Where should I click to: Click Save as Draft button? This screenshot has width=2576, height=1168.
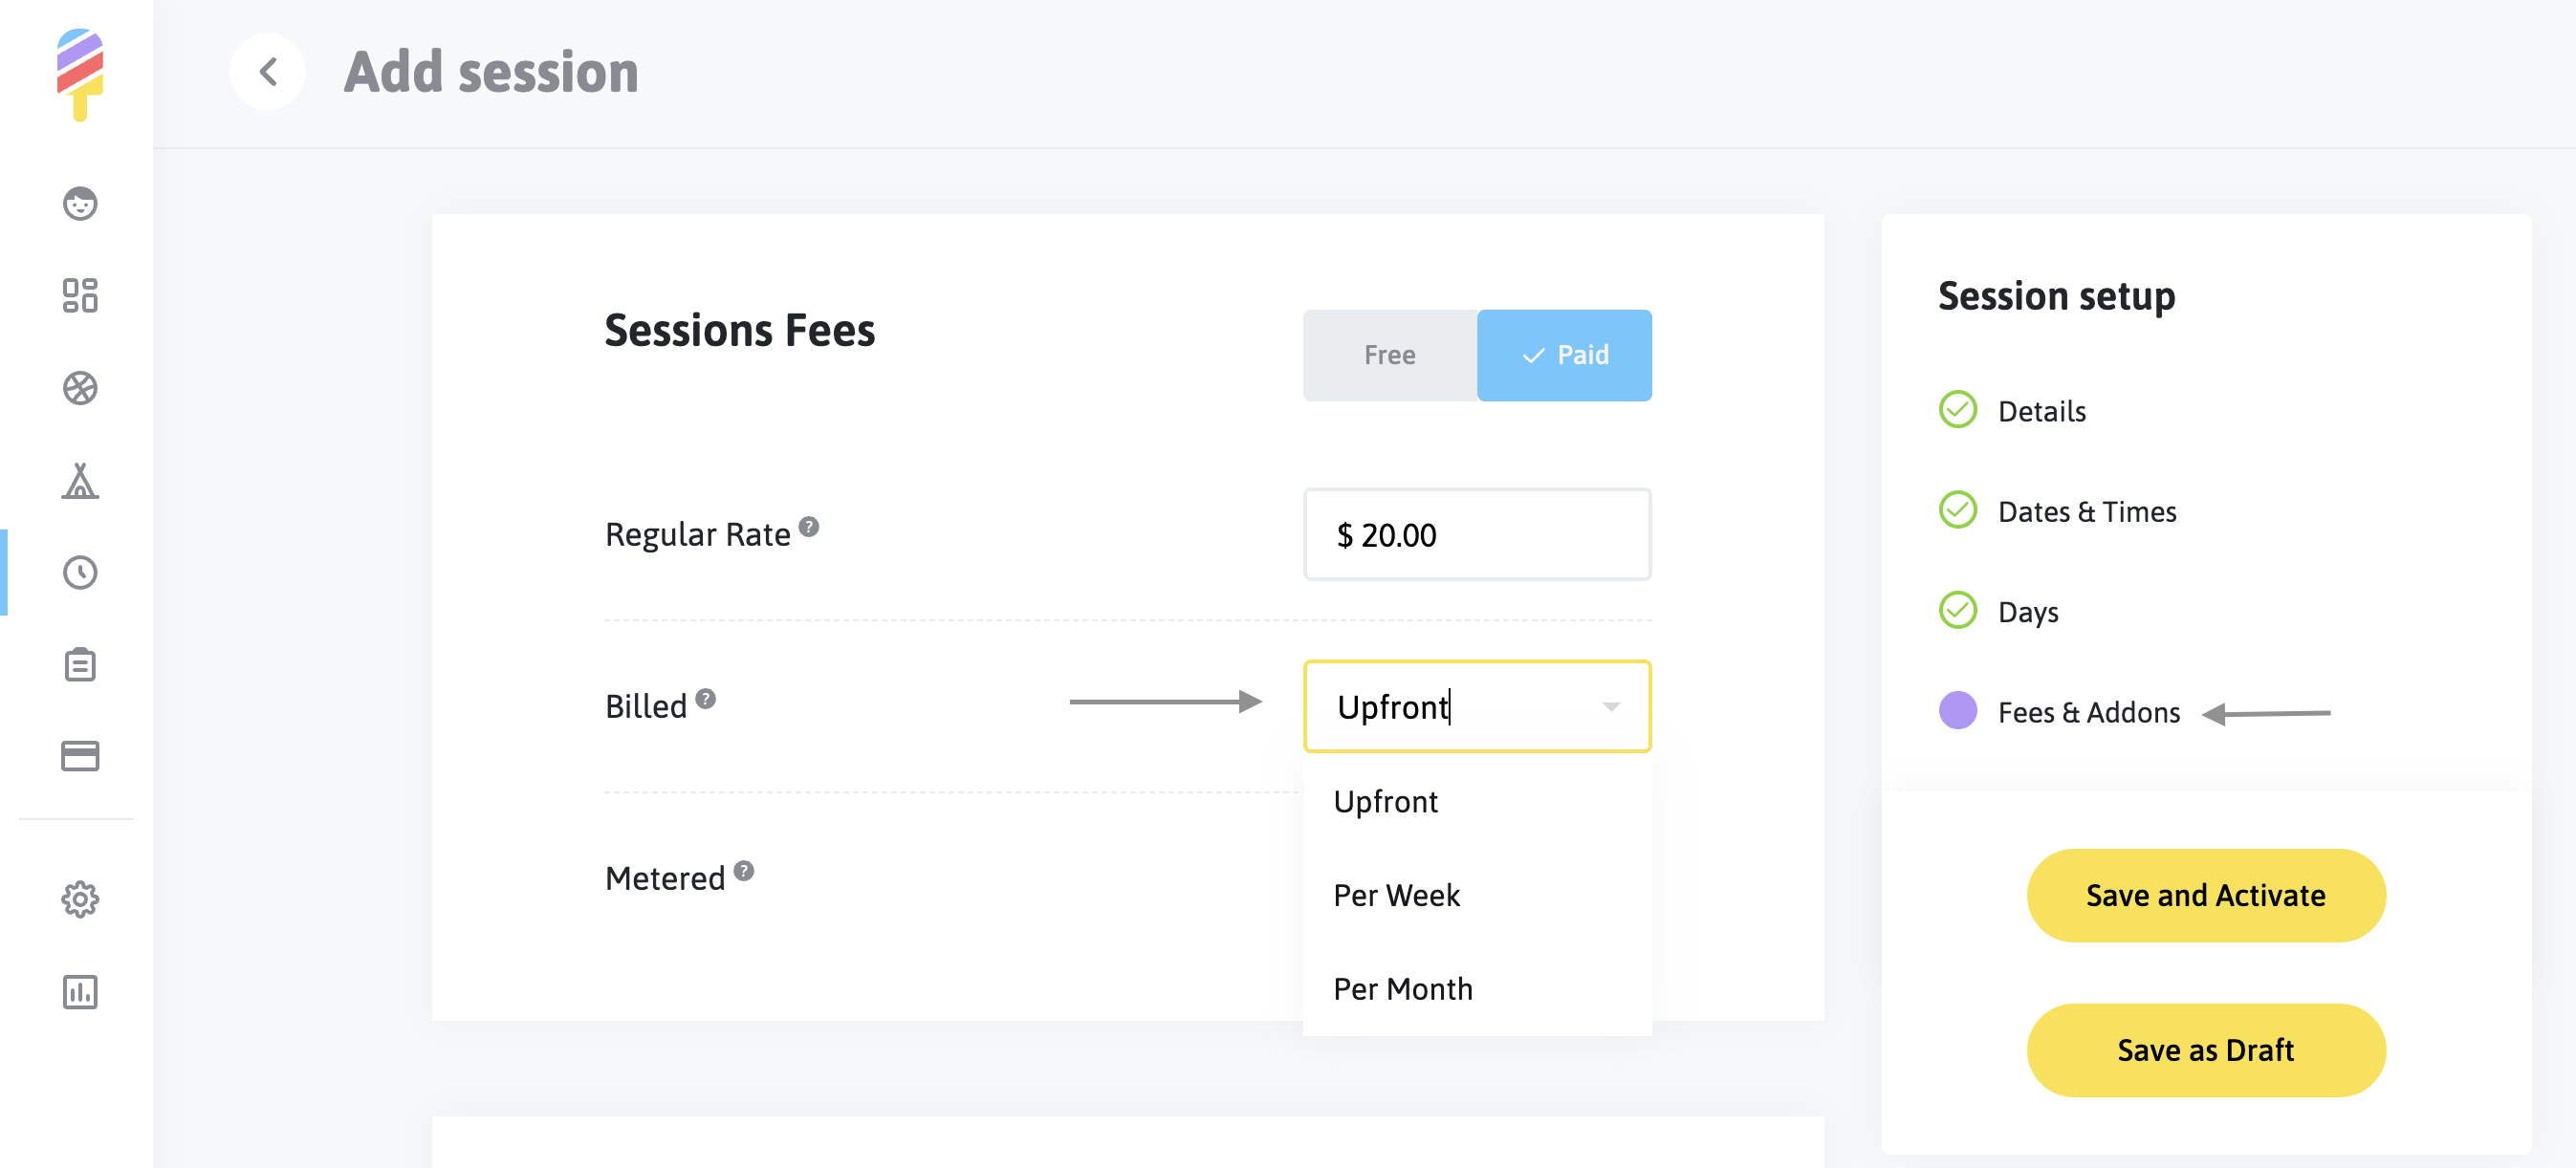click(2205, 1050)
